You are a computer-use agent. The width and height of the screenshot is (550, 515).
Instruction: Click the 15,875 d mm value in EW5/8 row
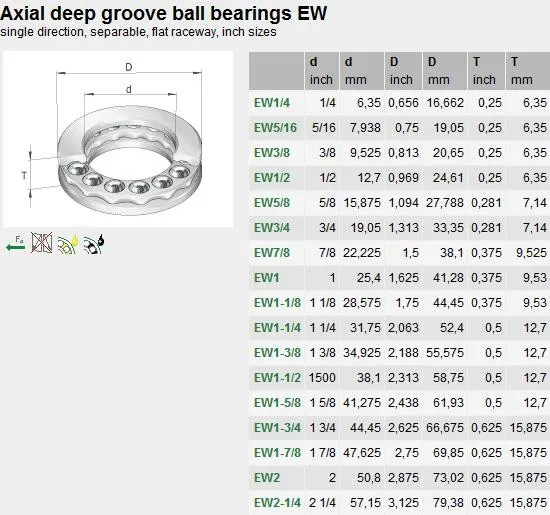pyautogui.click(x=362, y=203)
